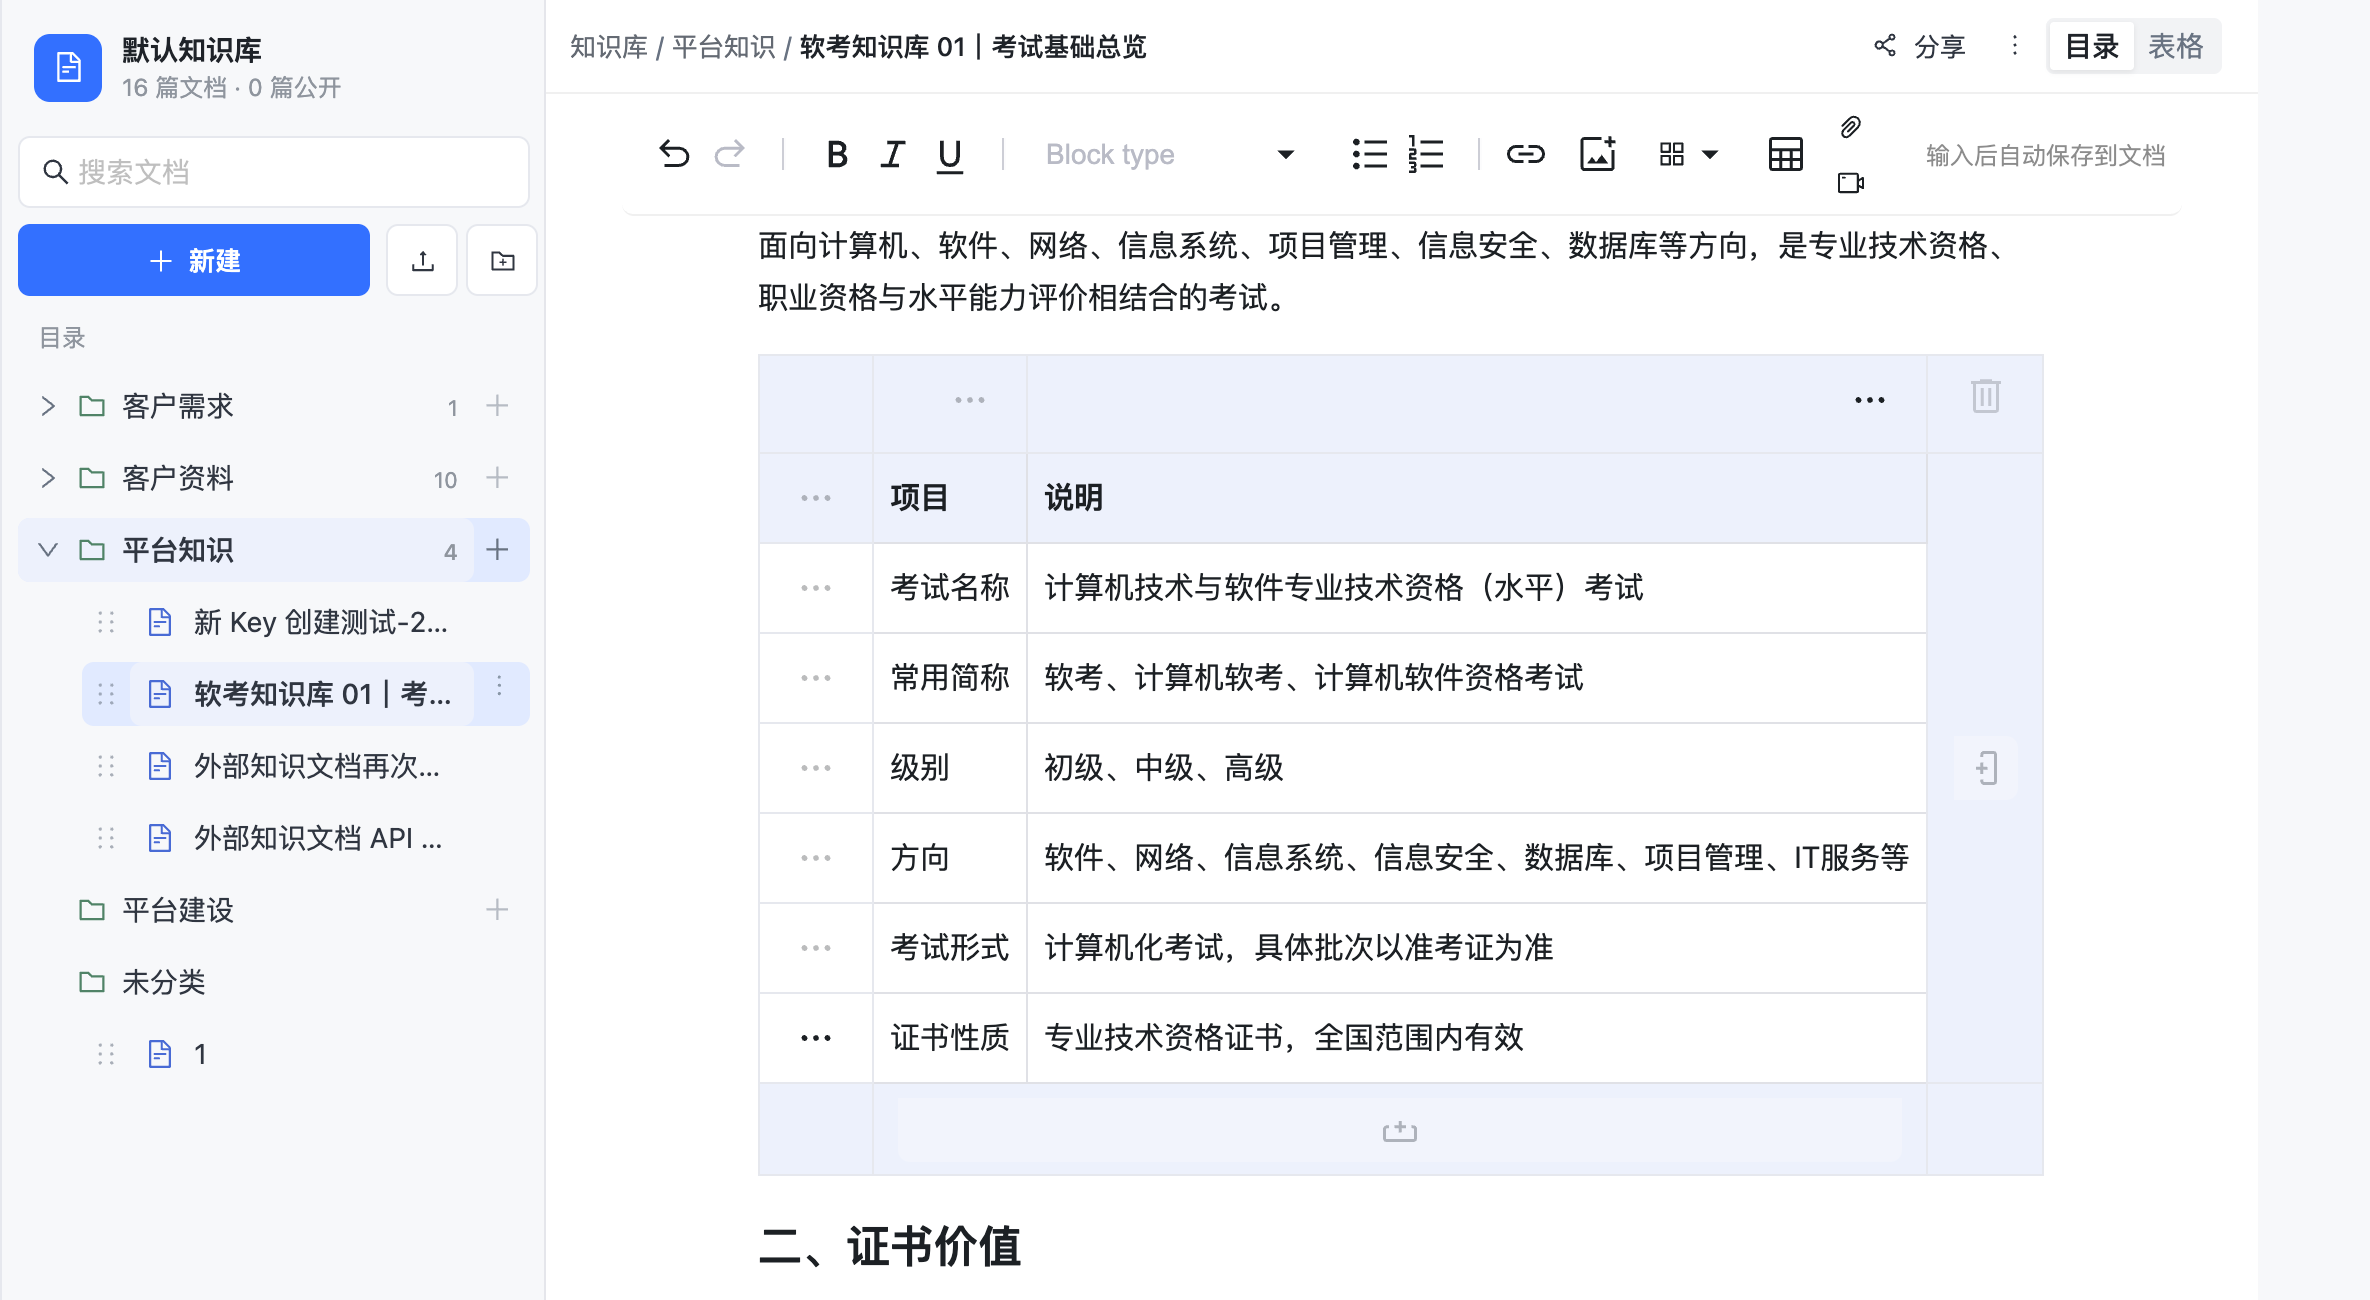Screen dimensions: 2370x1300
Task: Insert a video
Action: (1850, 183)
